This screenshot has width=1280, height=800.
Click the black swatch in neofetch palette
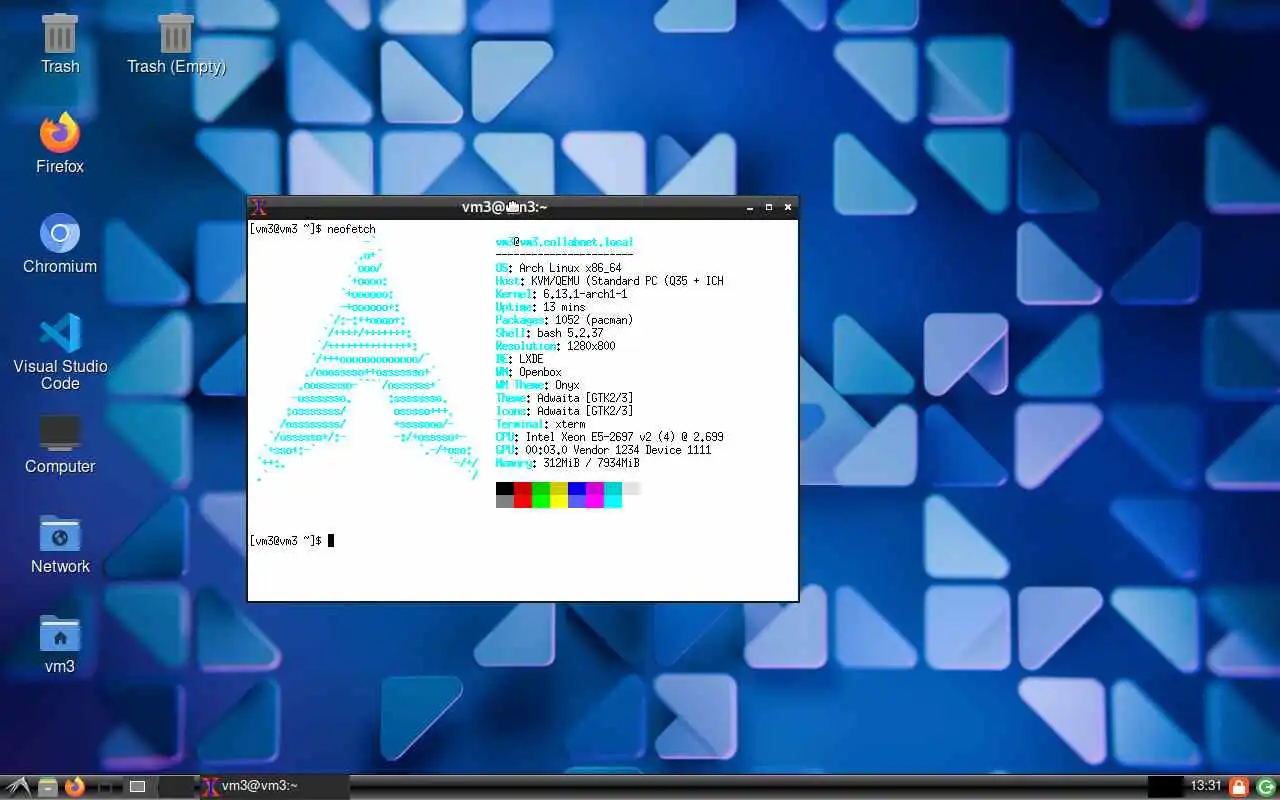(x=505, y=488)
